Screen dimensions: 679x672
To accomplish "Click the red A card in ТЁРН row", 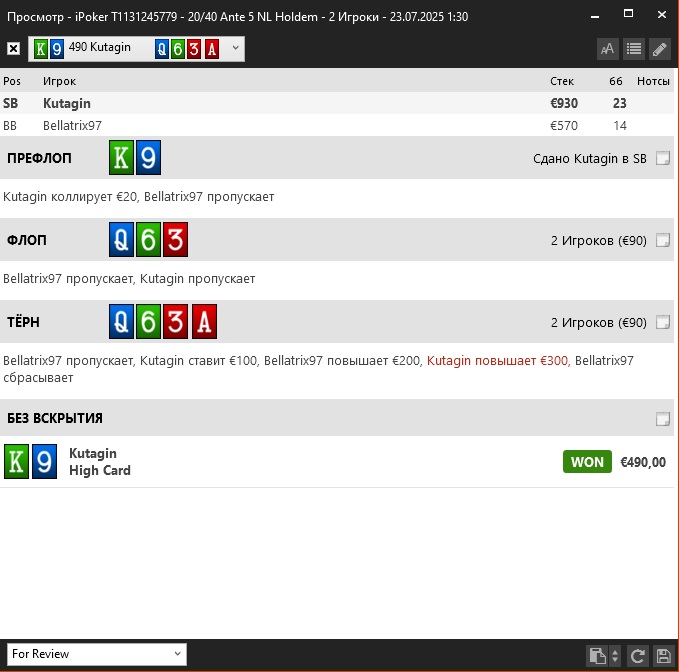I will coord(204,321).
